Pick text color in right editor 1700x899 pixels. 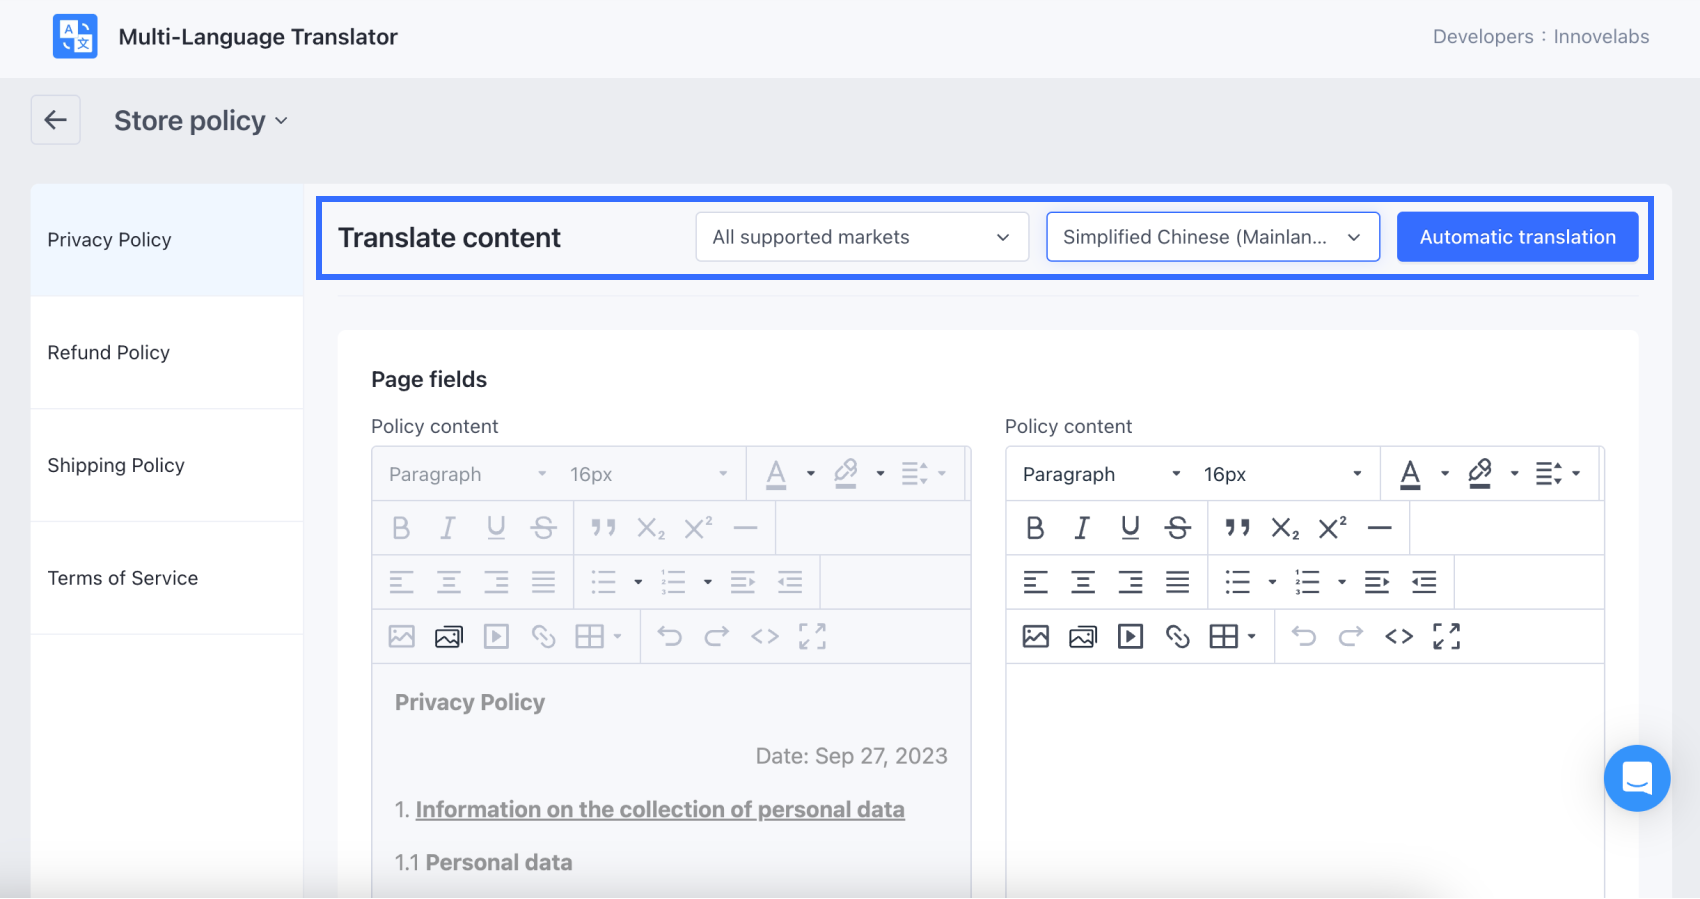1410,474
